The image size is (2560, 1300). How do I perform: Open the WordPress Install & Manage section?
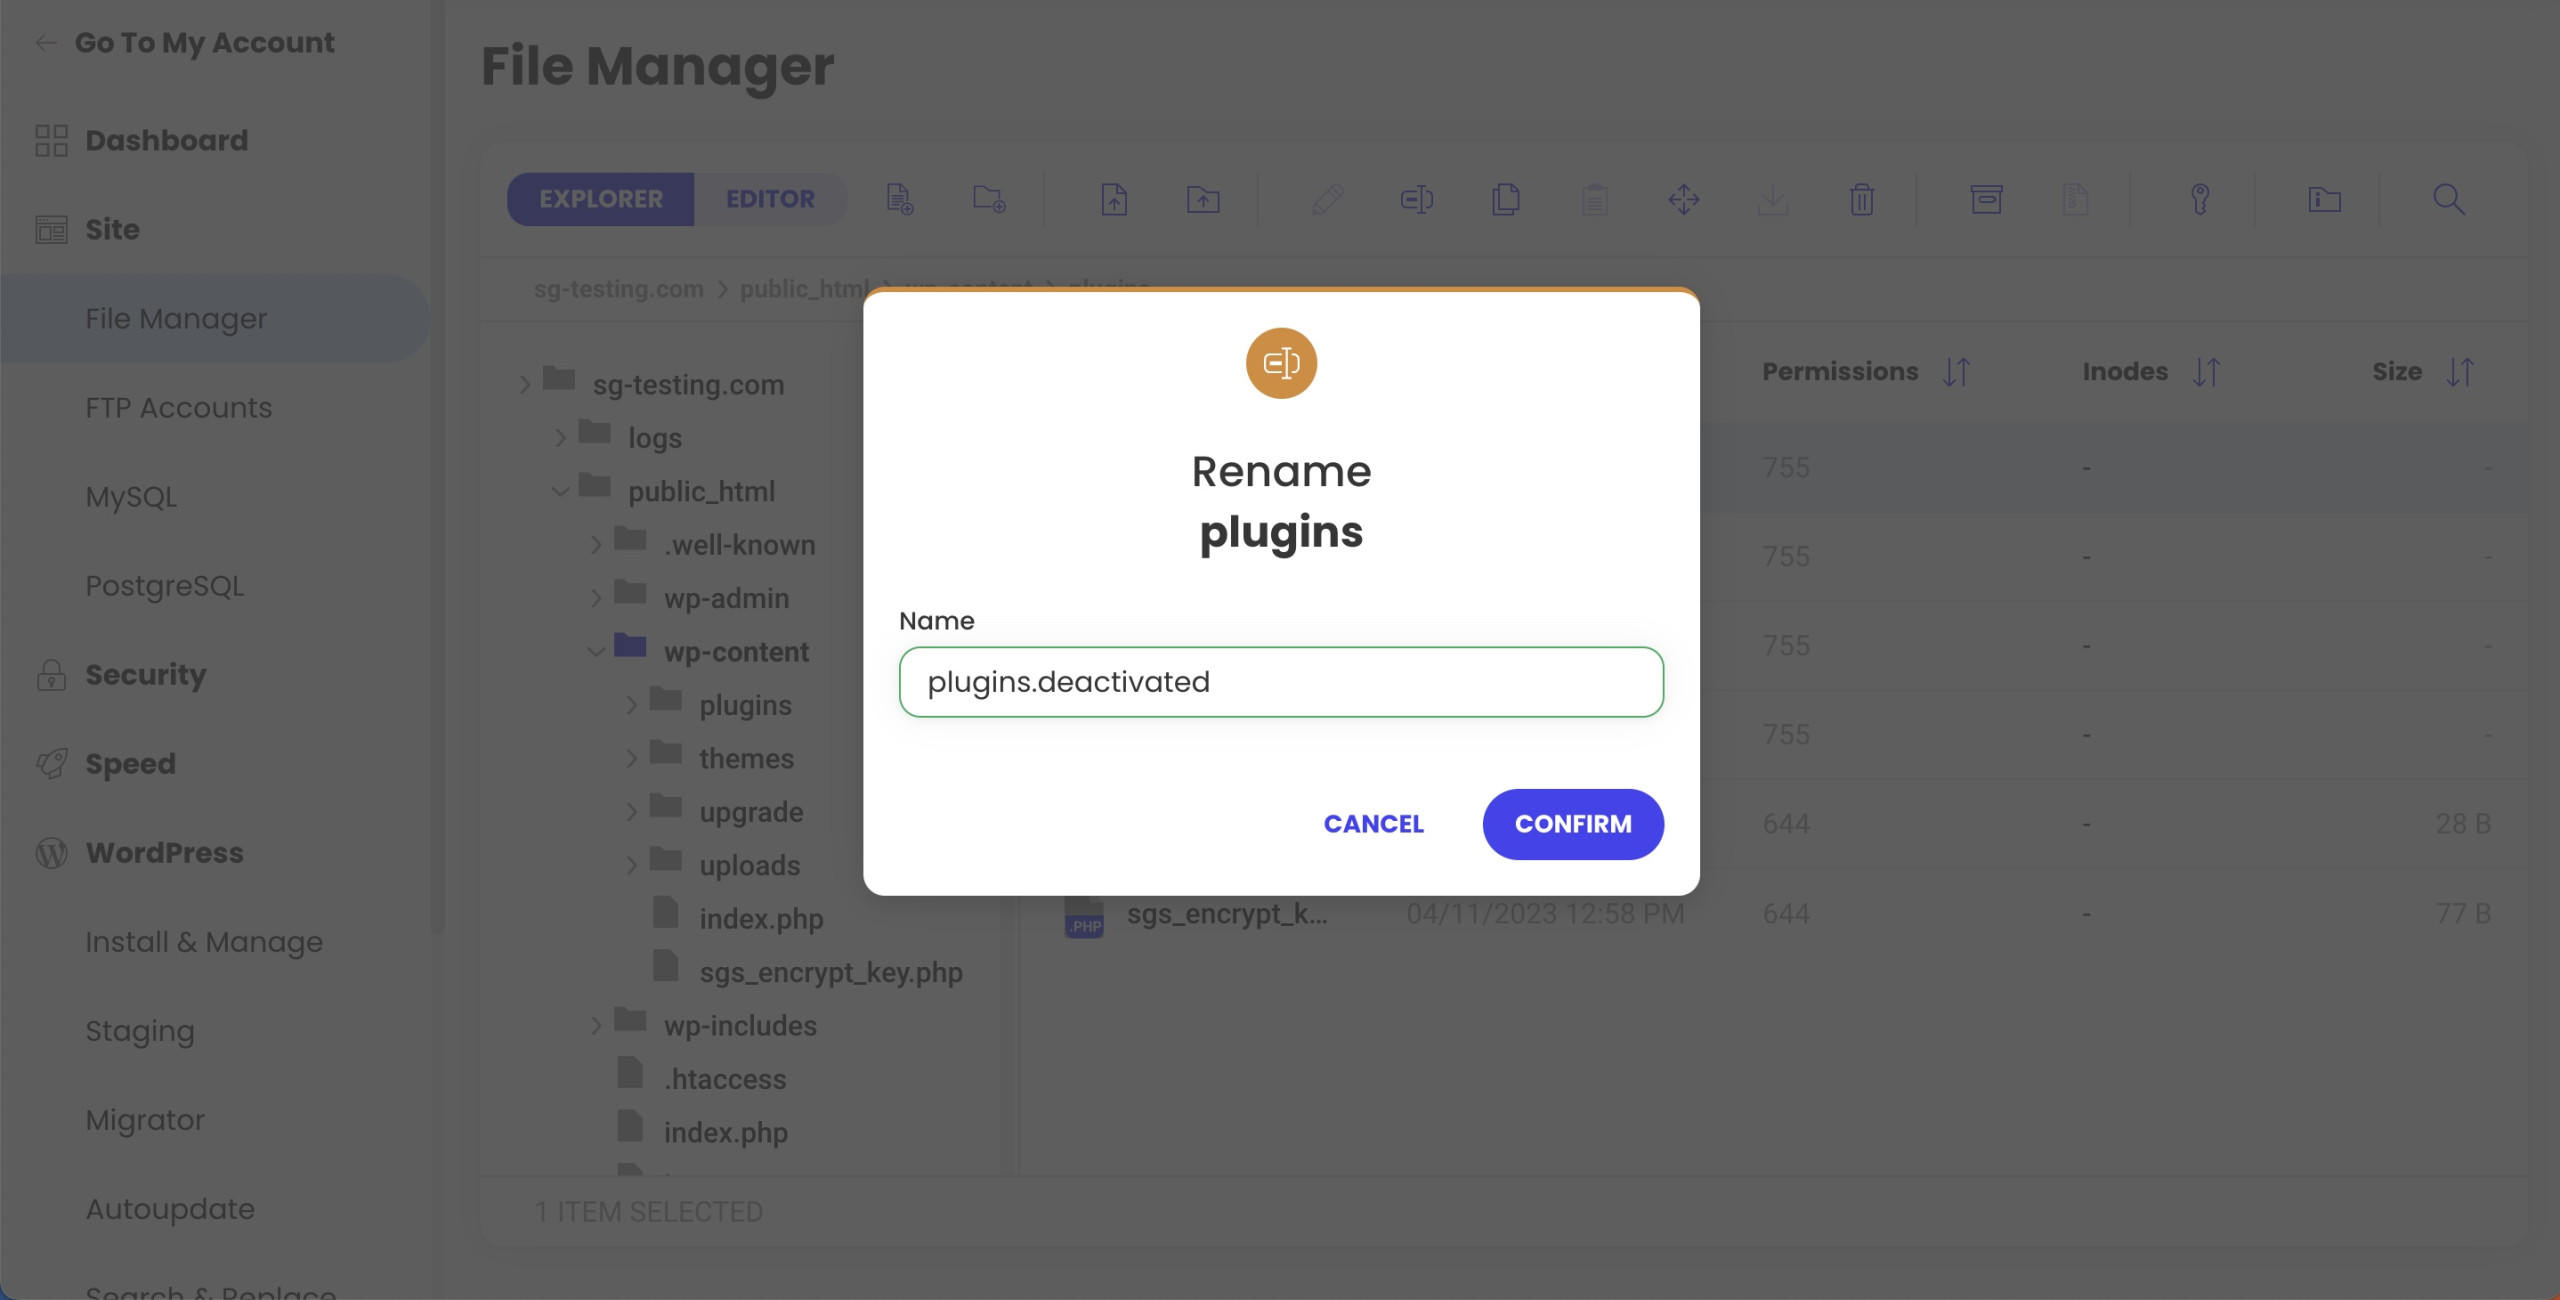204,942
